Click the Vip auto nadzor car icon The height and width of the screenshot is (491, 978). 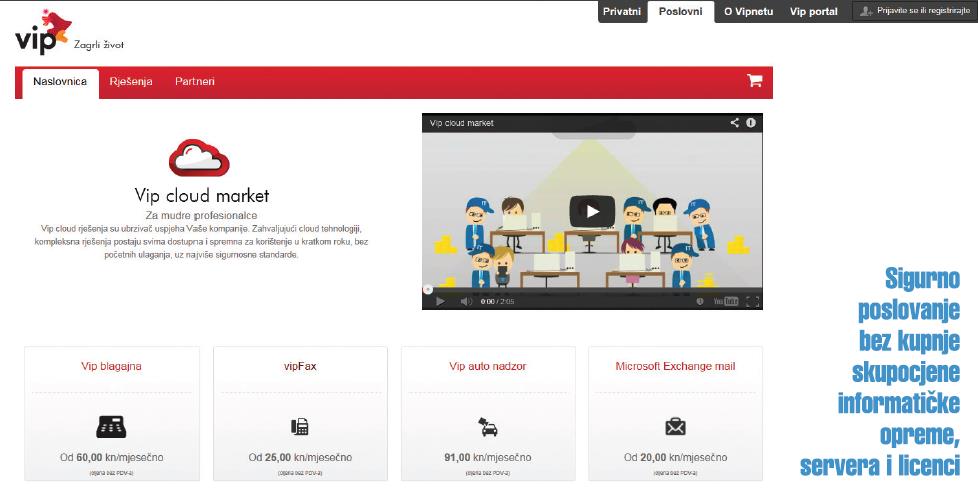(488, 426)
